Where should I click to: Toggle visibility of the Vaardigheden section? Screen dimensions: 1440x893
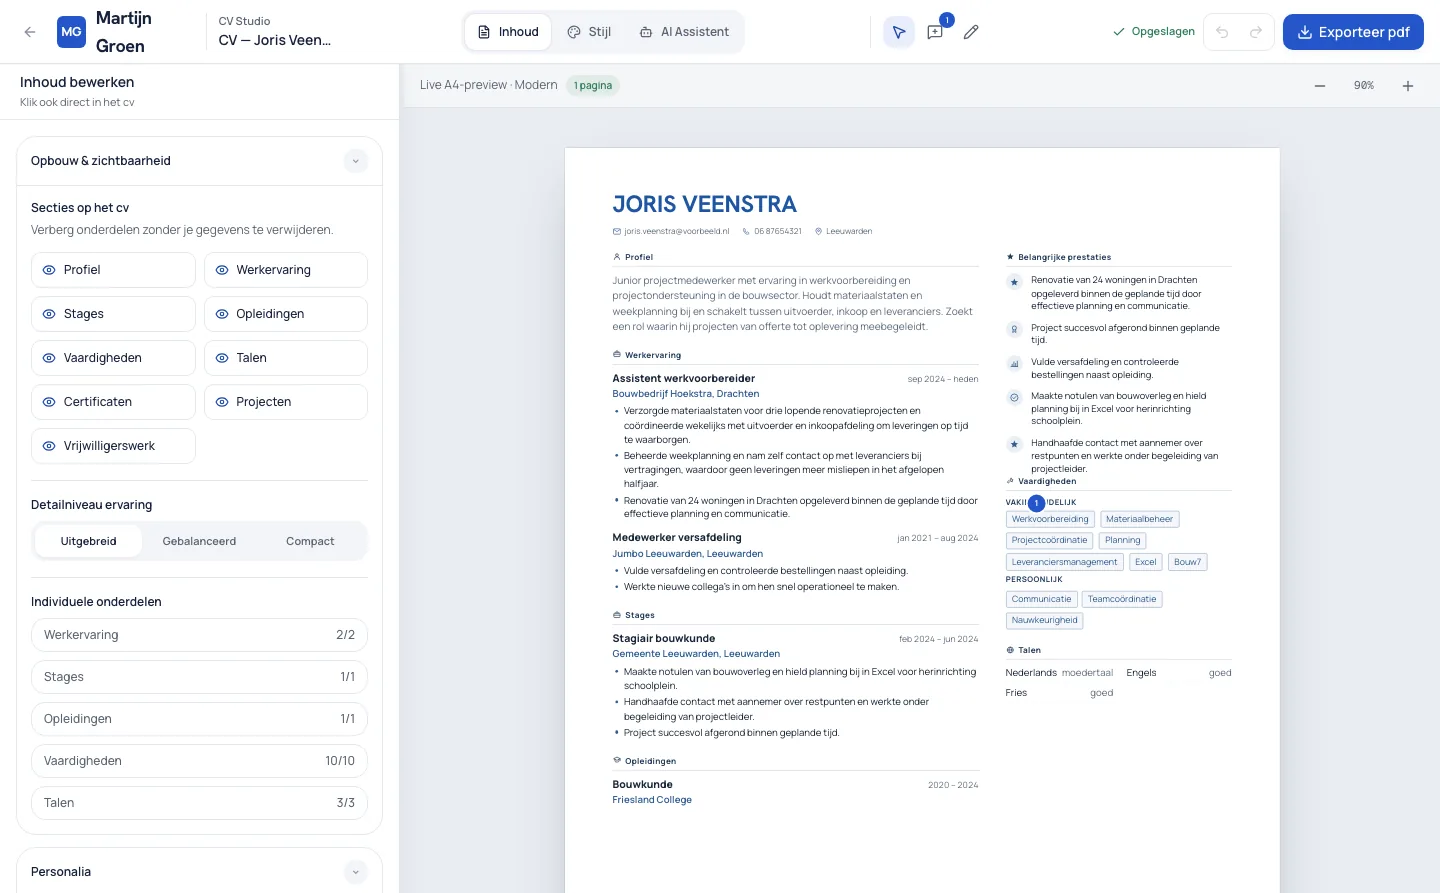(113, 358)
